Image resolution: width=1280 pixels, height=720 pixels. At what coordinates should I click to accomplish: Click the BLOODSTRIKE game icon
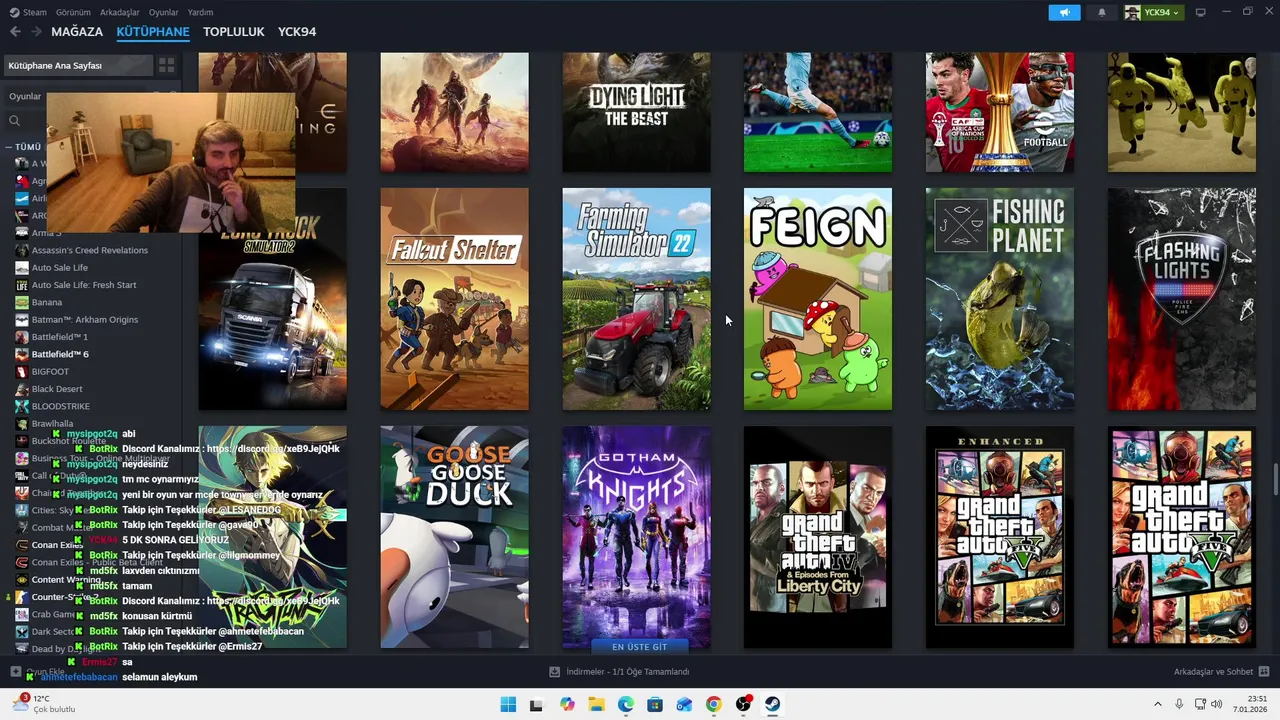point(22,406)
